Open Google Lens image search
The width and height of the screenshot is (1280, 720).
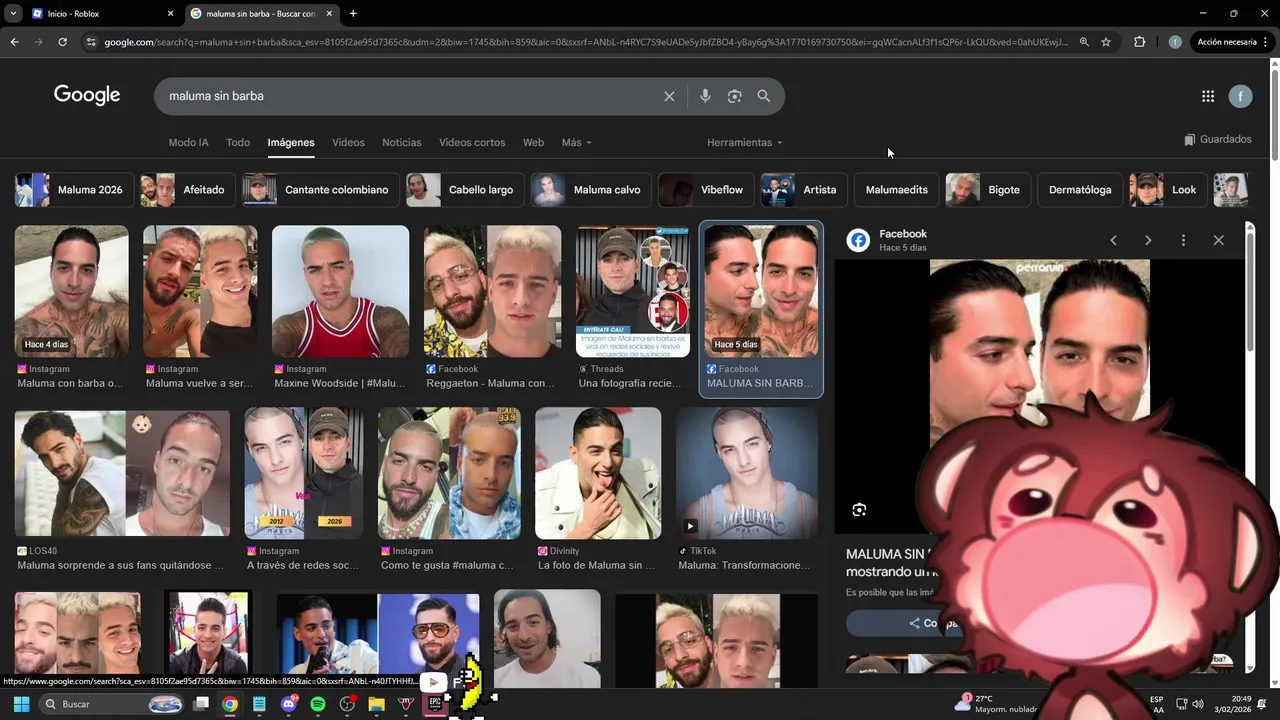pos(735,96)
